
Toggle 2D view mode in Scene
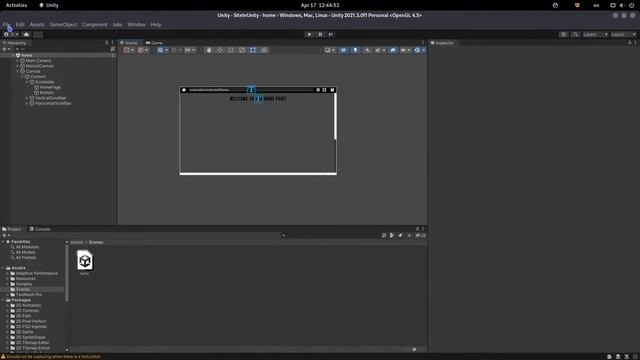(344, 50)
